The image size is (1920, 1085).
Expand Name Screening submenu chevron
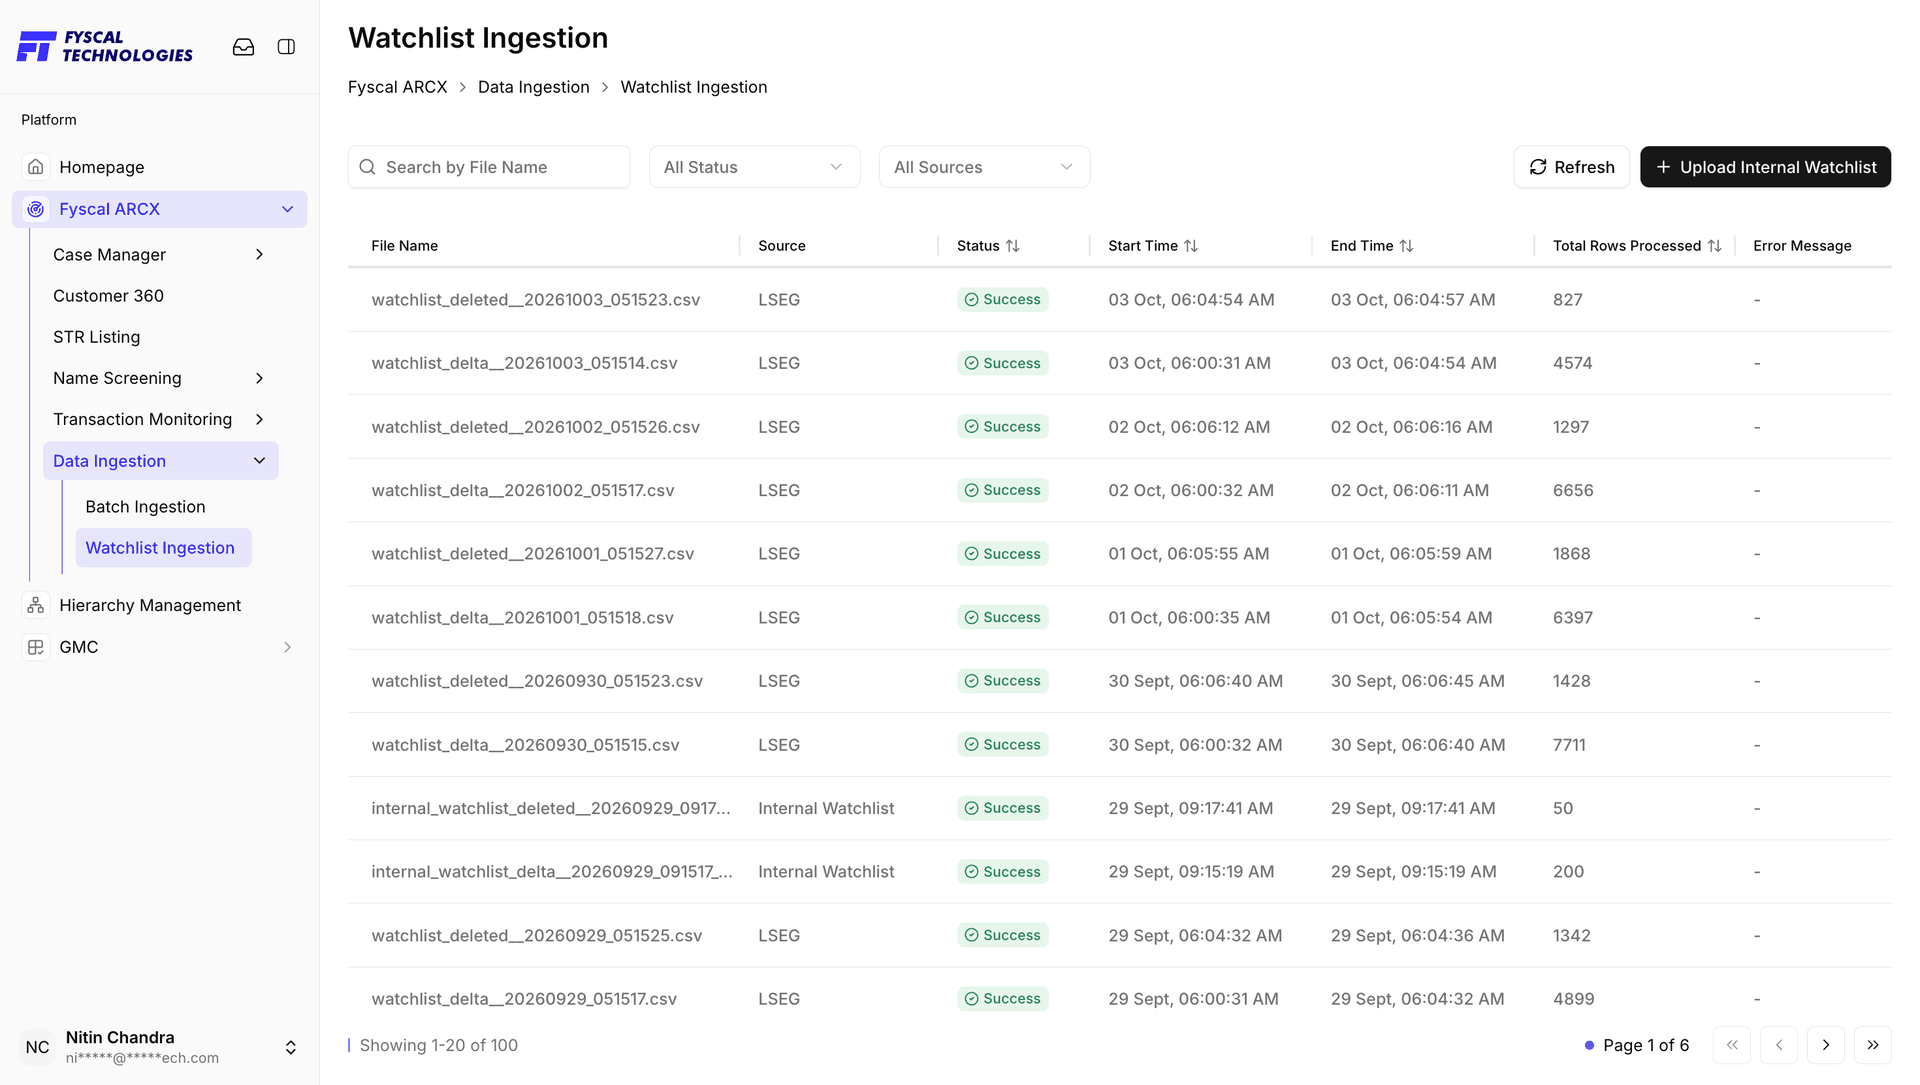(259, 378)
